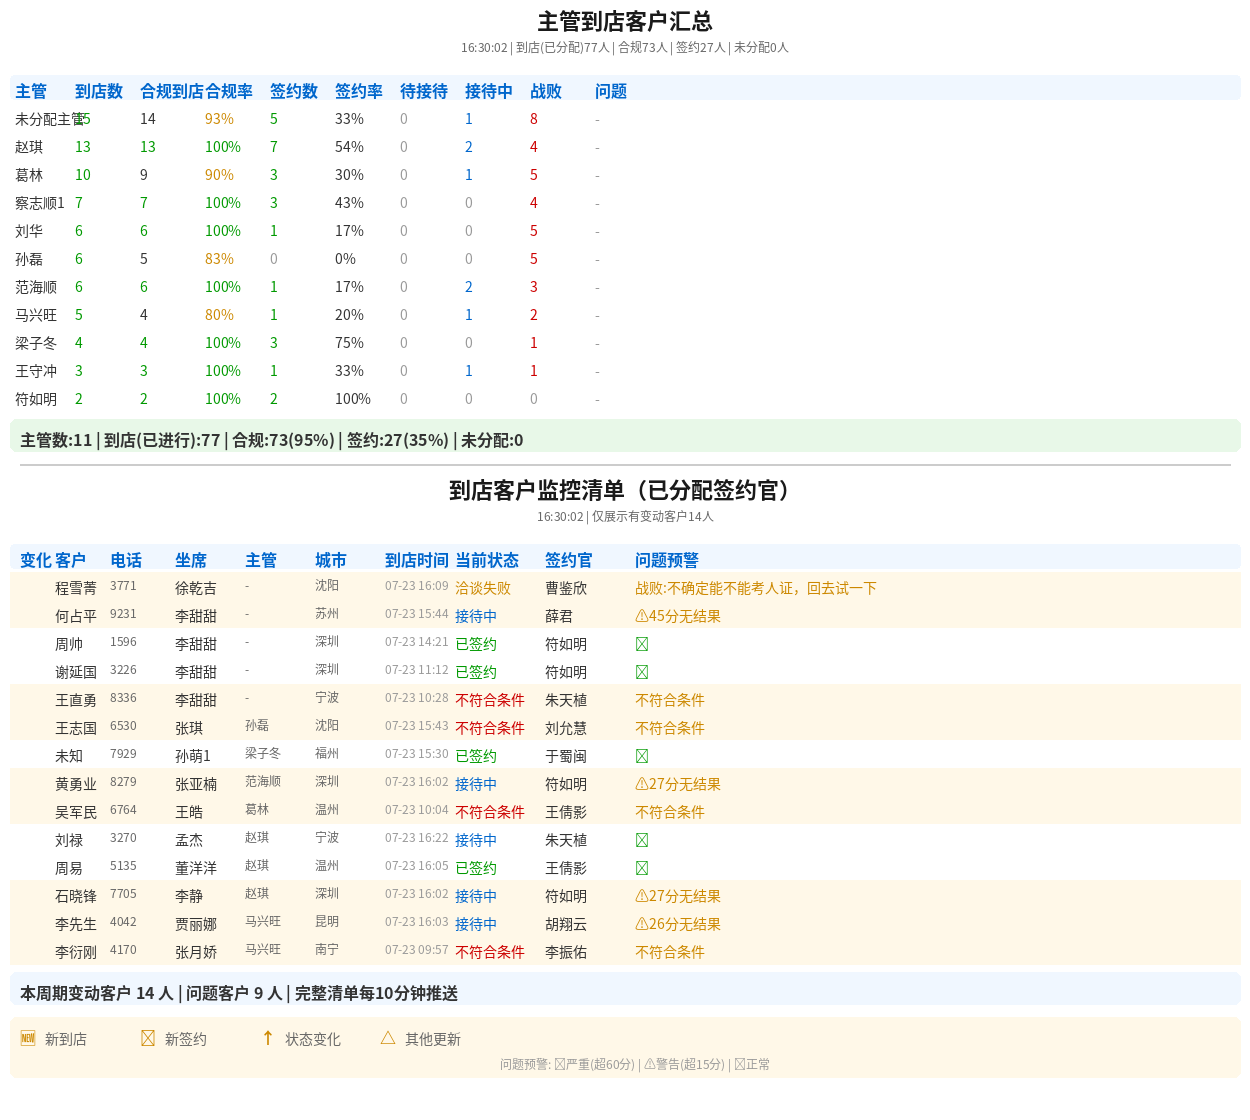Click the city 昆明 cell
This screenshot has height=1120, width=1250.
327,921
